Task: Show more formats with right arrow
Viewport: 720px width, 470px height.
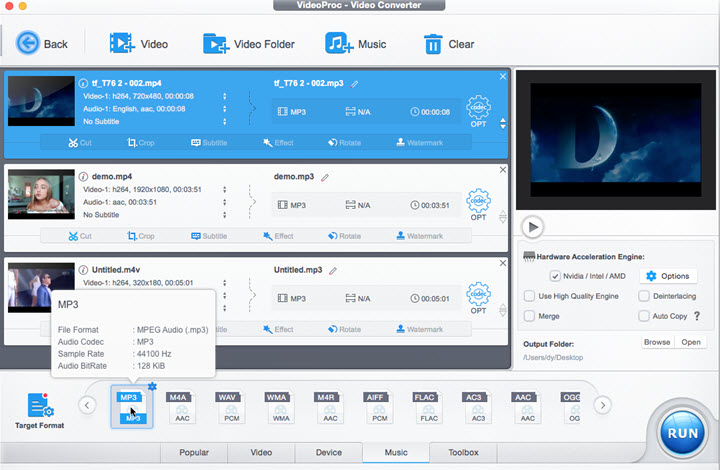Action: point(603,405)
